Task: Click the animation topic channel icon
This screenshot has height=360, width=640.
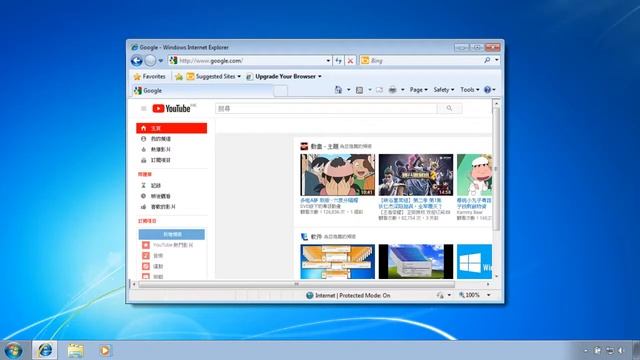Action: [x=304, y=146]
